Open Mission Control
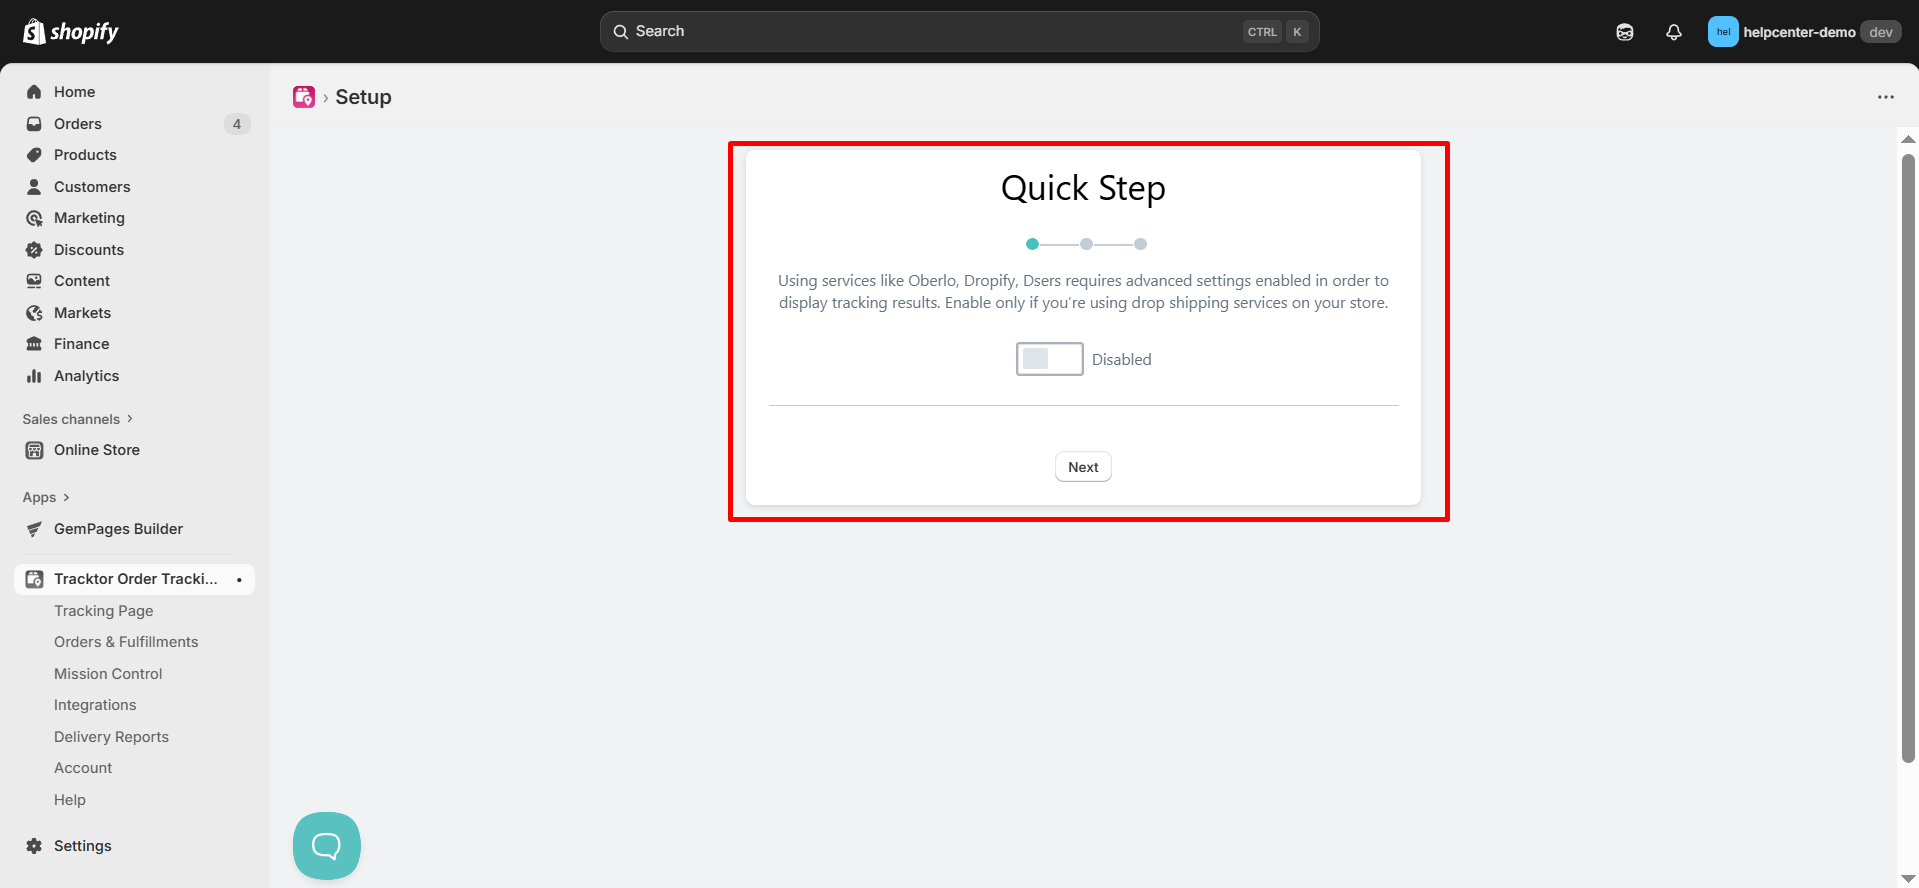 (x=108, y=674)
